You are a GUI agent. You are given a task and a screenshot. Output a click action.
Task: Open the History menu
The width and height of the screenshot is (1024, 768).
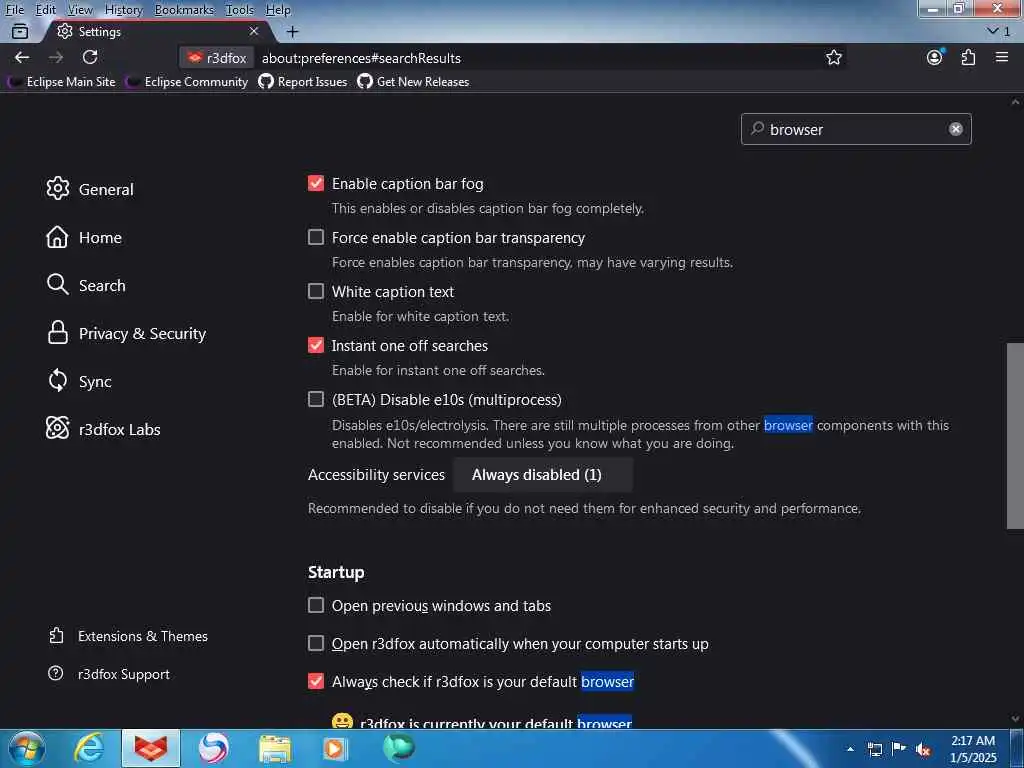[x=123, y=10]
